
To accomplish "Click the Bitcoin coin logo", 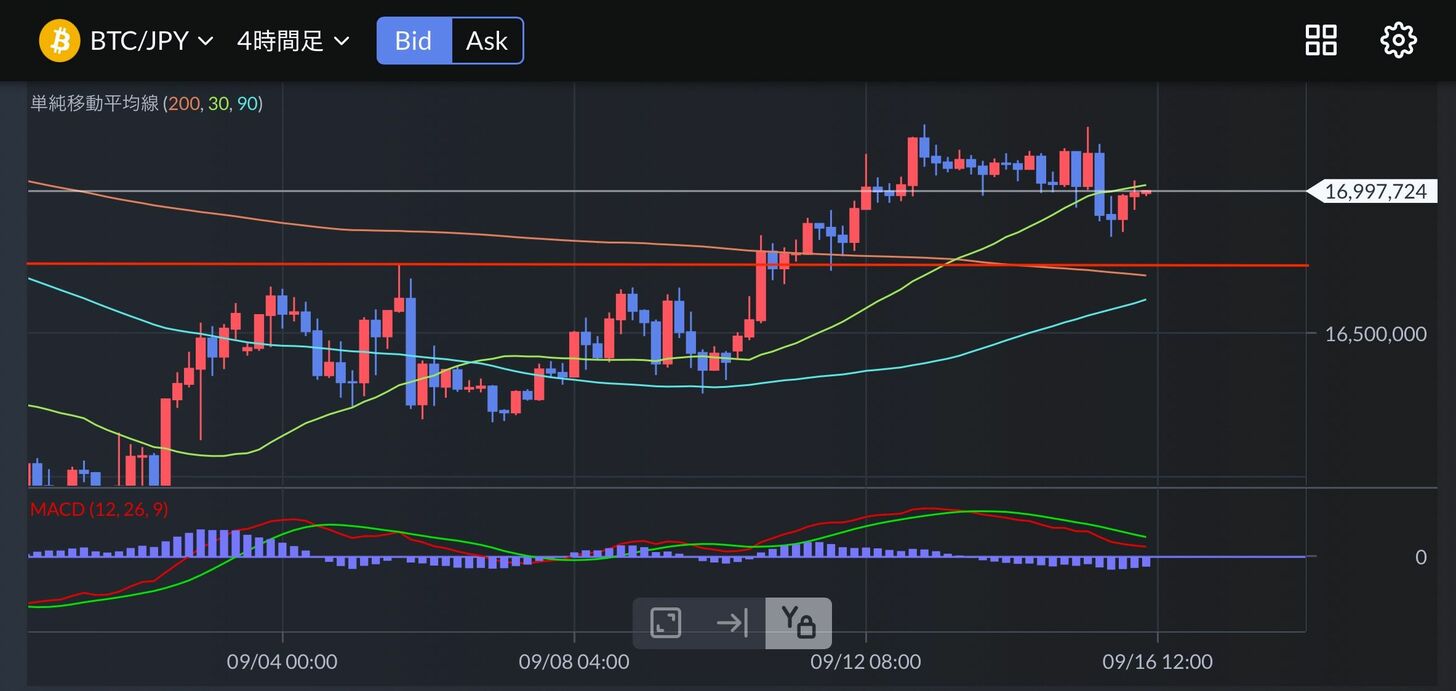I will pyautogui.click(x=59, y=41).
